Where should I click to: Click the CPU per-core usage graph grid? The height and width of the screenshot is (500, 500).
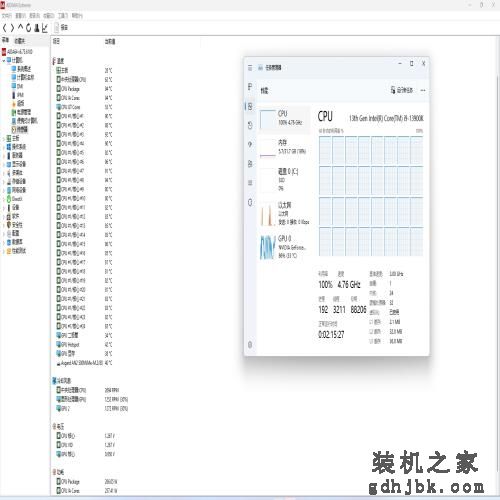coord(371,196)
